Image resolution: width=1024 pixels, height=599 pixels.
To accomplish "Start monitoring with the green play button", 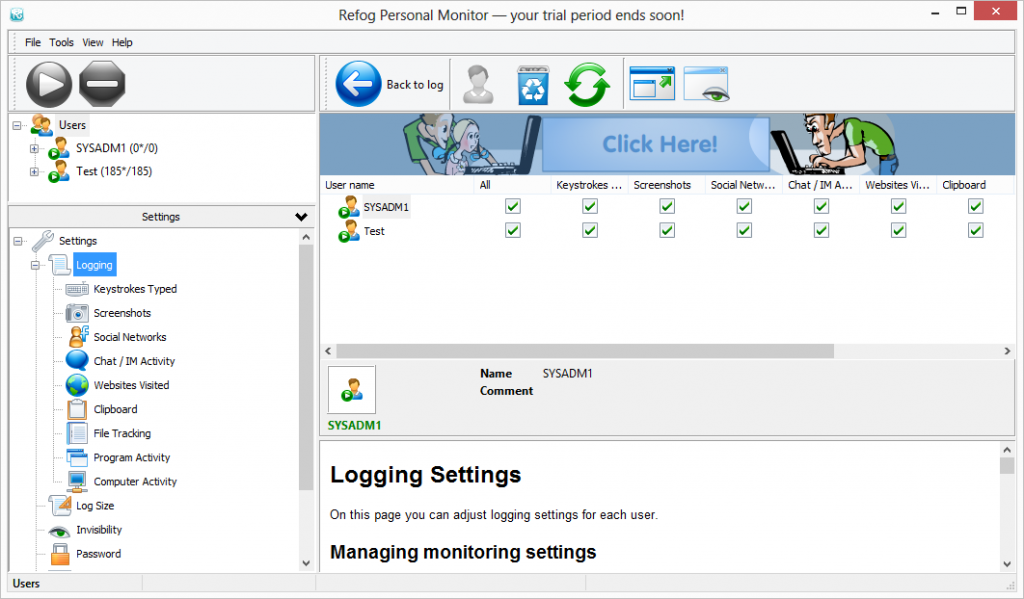I will pyautogui.click(x=48, y=85).
